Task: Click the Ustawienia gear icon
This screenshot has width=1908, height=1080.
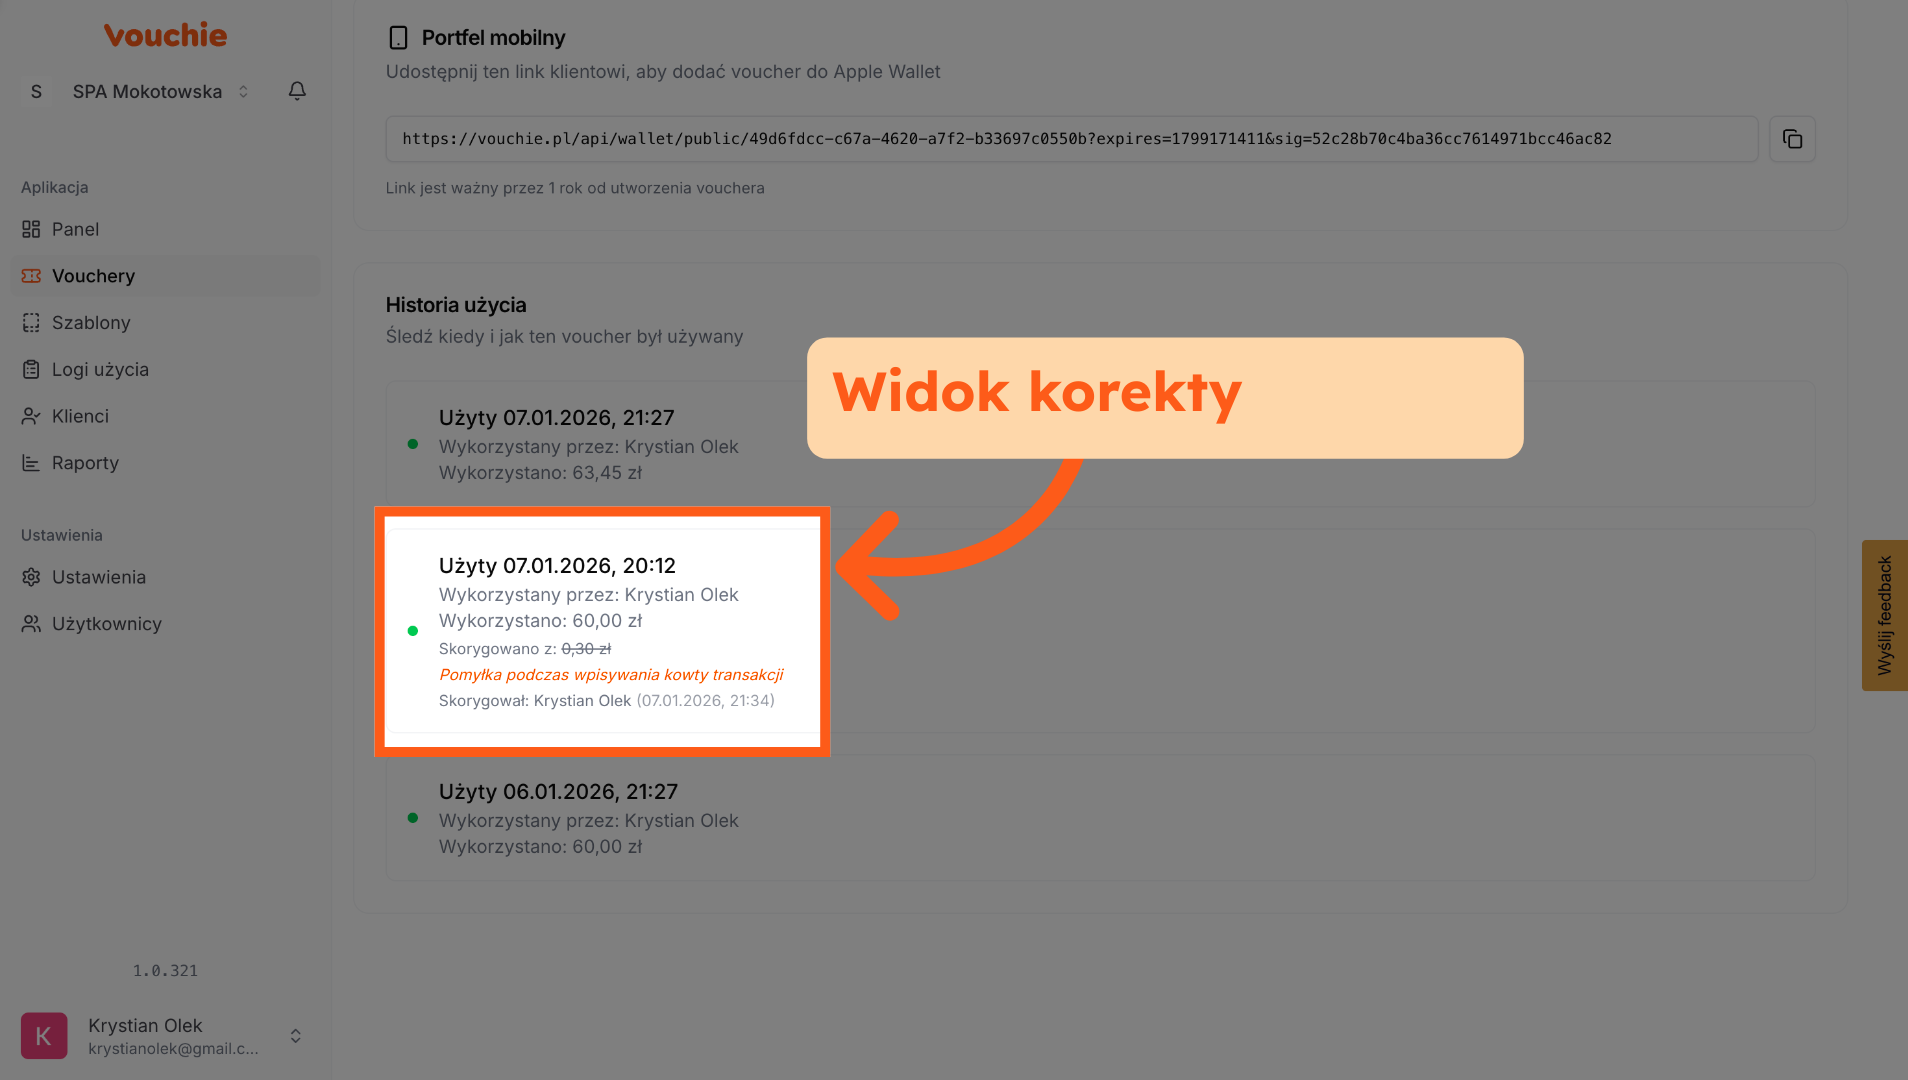Action: coord(31,577)
